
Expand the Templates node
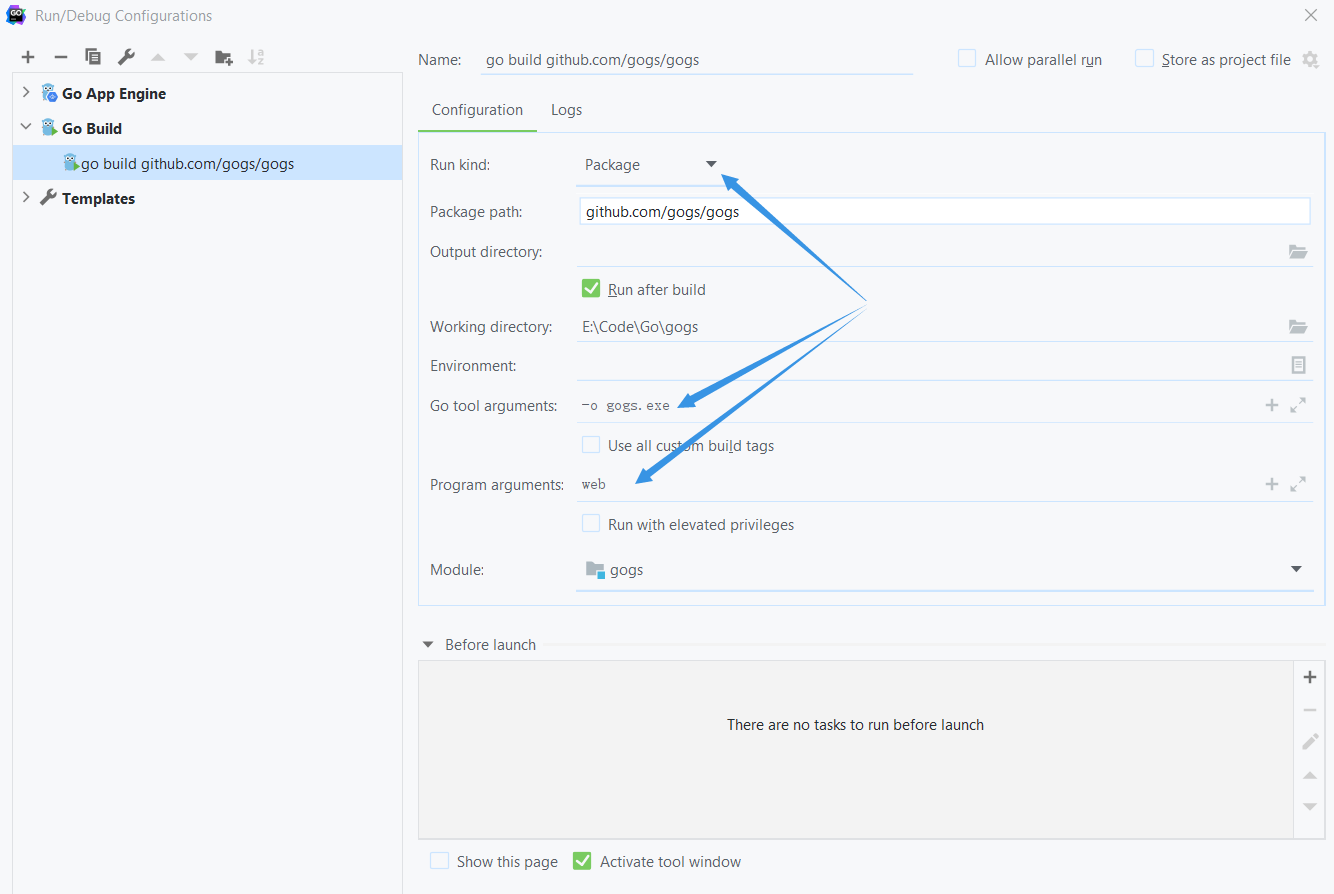click(26, 198)
